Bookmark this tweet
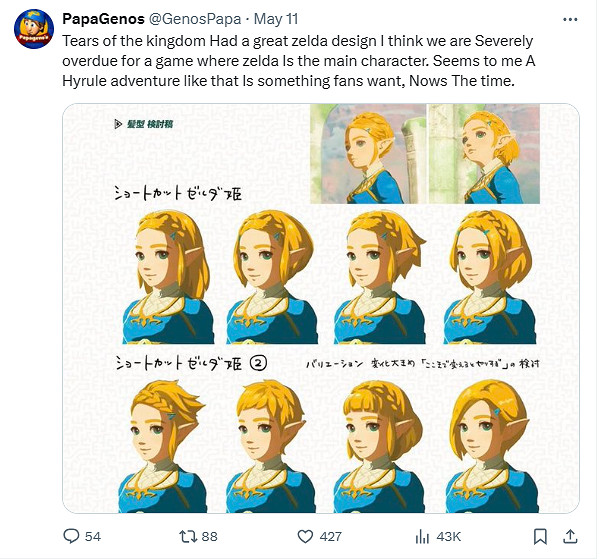The height and width of the screenshot is (559, 601). click(x=539, y=536)
